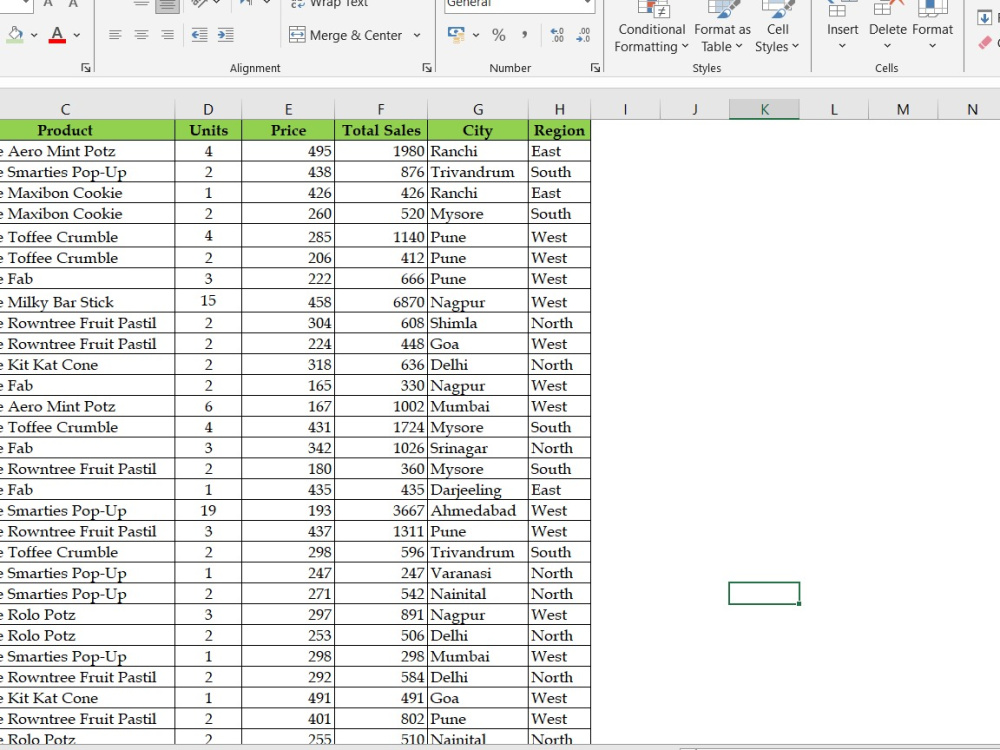Select the City header cell
The image size is (1000, 750).
478,130
